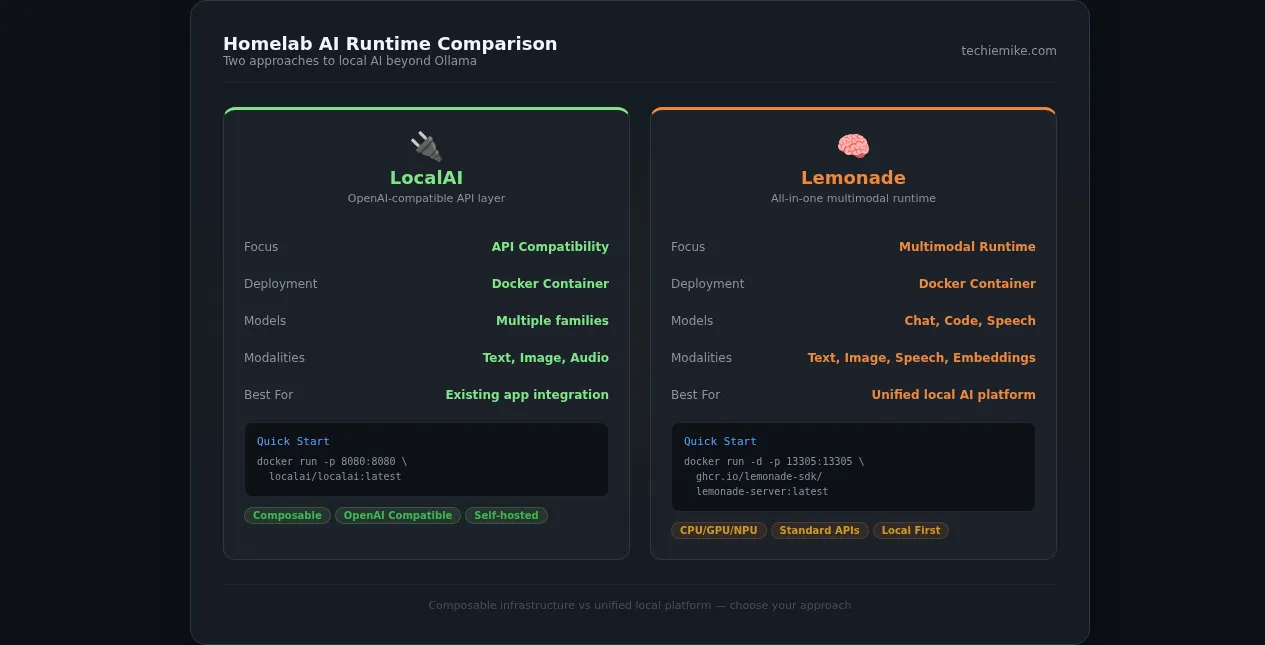Click 'lemonade-server:latest' line
The height and width of the screenshot is (645, 1265).
click(762, 492)
